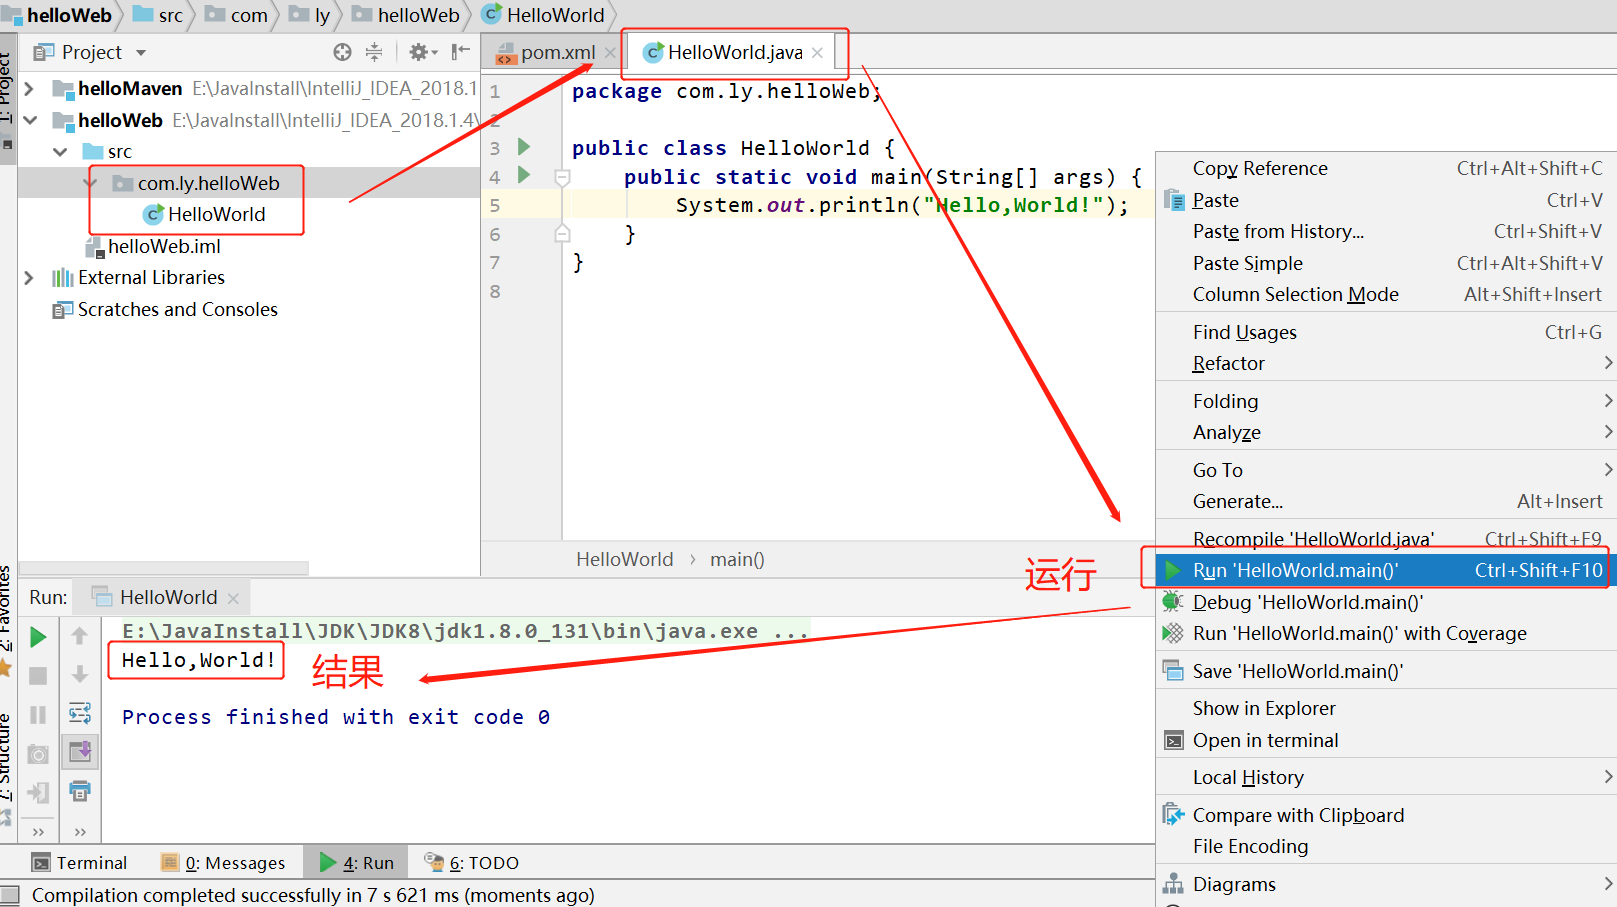Expand more actions below the Run panel left toolbar
The width and height of the screenshot is (1617, 907).
point(38,832)
